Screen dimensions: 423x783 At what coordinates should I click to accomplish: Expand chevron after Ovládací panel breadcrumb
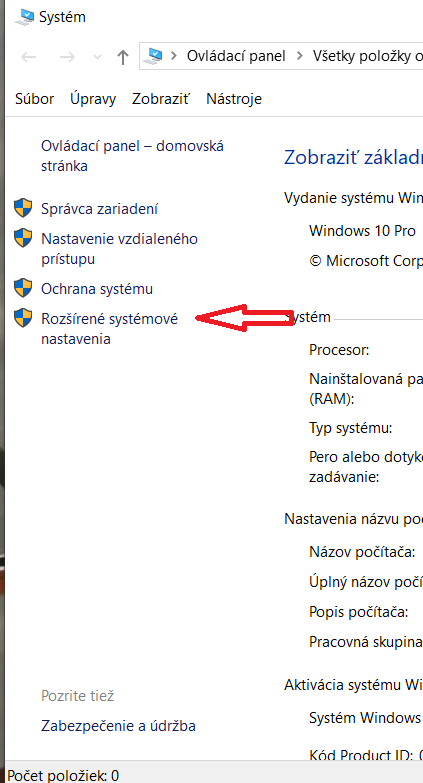coord(300,56)
